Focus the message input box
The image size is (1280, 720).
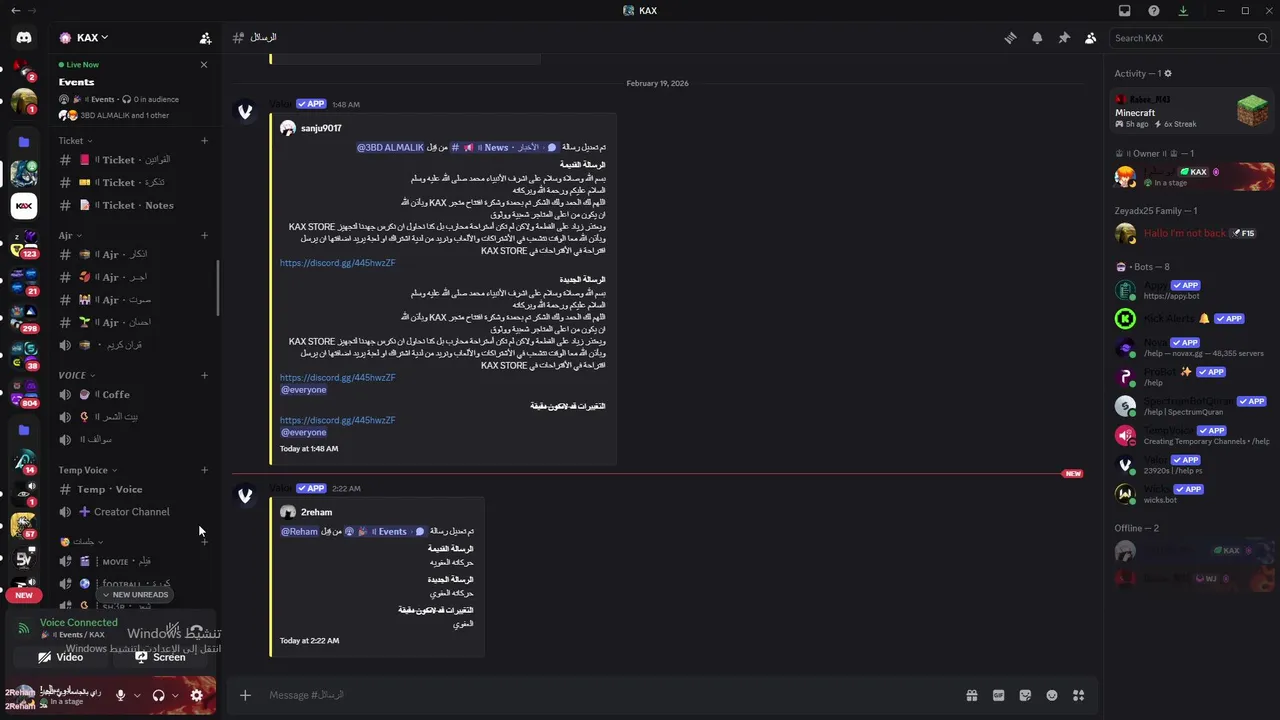[610, 695]
